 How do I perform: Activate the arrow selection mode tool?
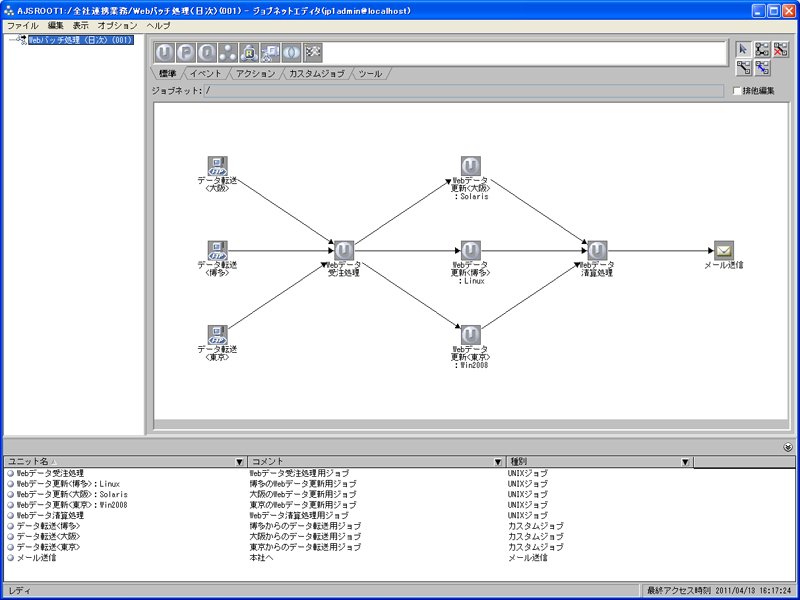(743, 49)
